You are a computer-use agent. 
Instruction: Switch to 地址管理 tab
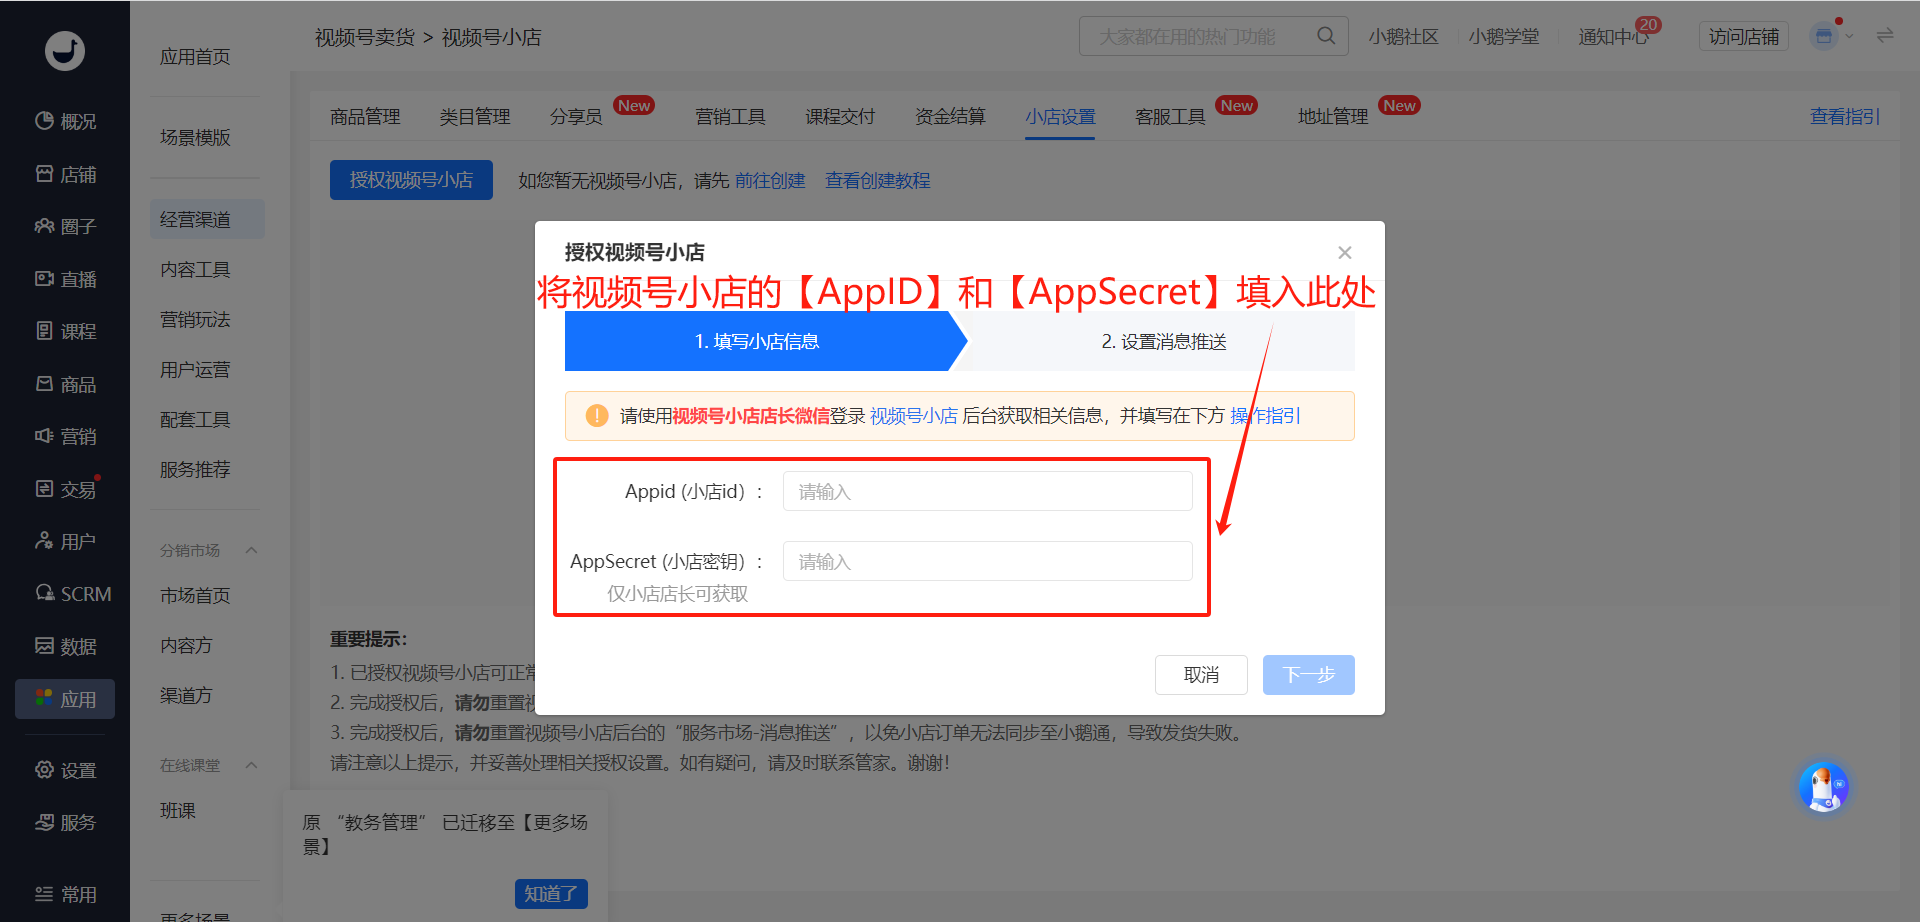click(1333, 117)
